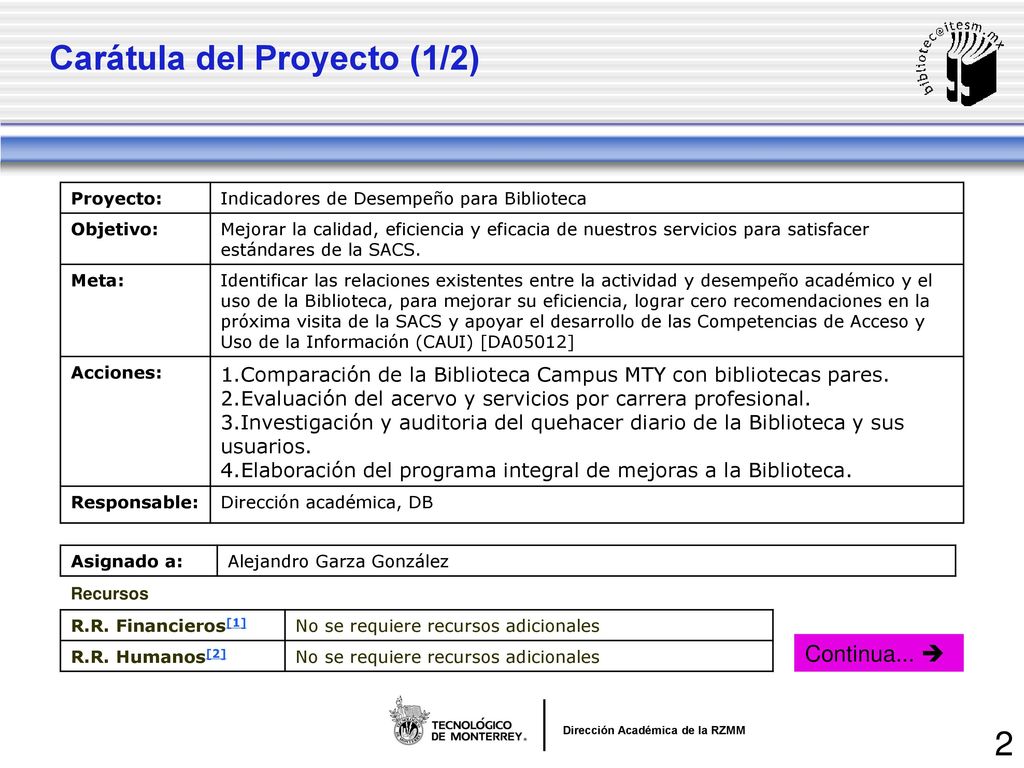Click the slide number 2
Image resolution: width=1024 pixels, height=768 pixels.
1004,744
